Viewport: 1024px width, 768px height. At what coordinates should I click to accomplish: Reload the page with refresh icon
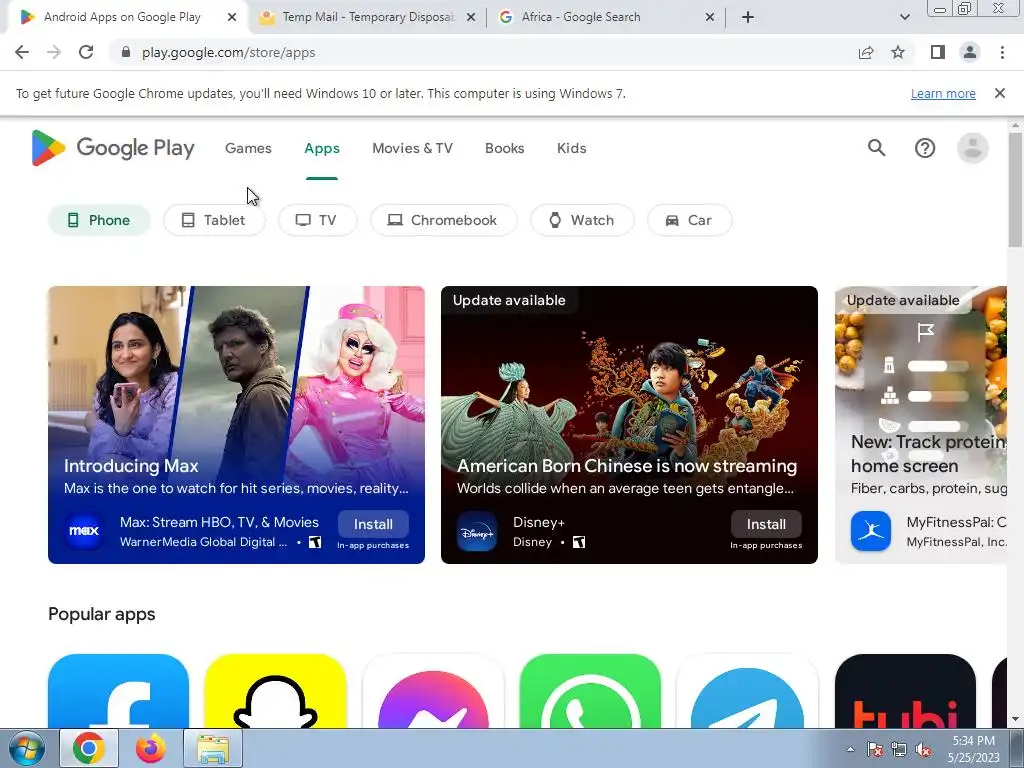86,52
